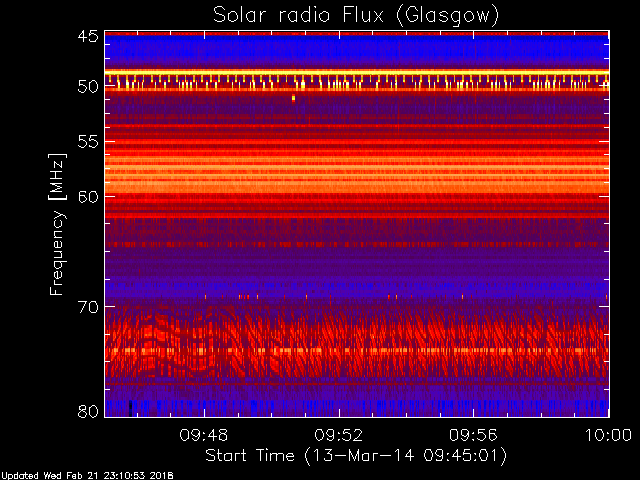Click the bright horizontal line near 74 MHz
This screenshot has width=640, height=480.
[355, 351]
